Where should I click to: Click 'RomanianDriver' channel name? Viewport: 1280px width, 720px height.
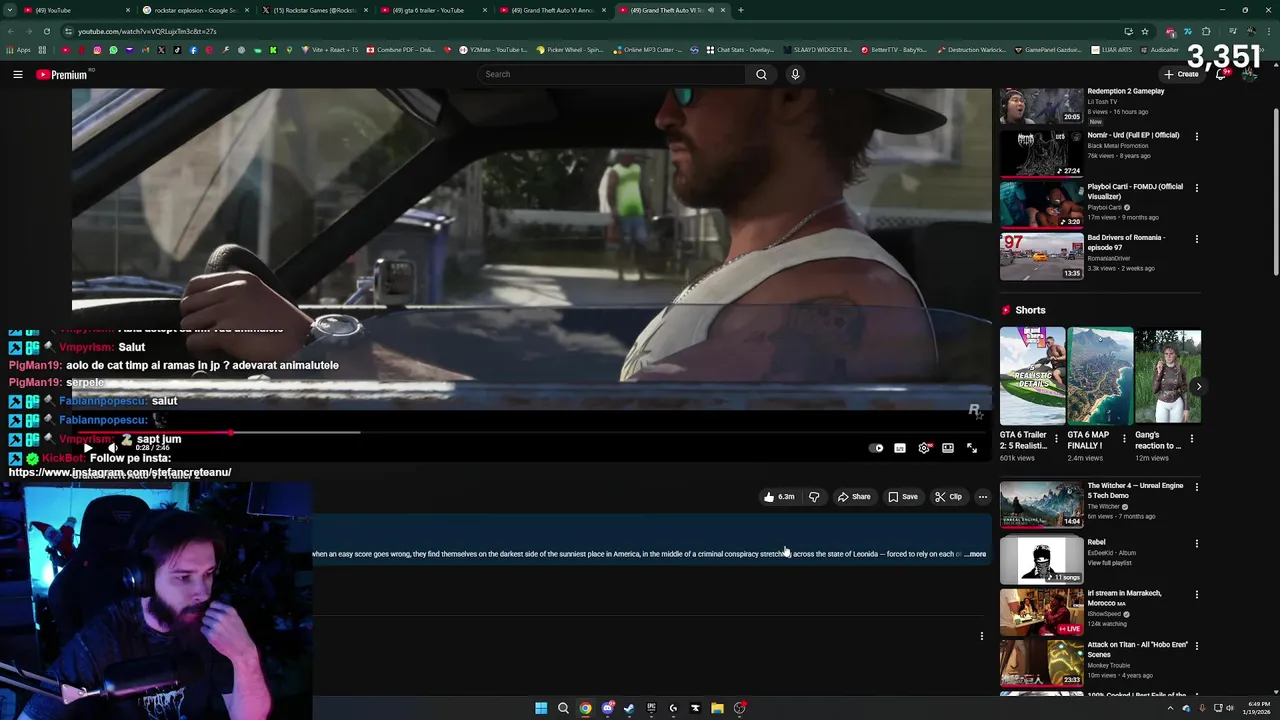[x=1111, y=258]
